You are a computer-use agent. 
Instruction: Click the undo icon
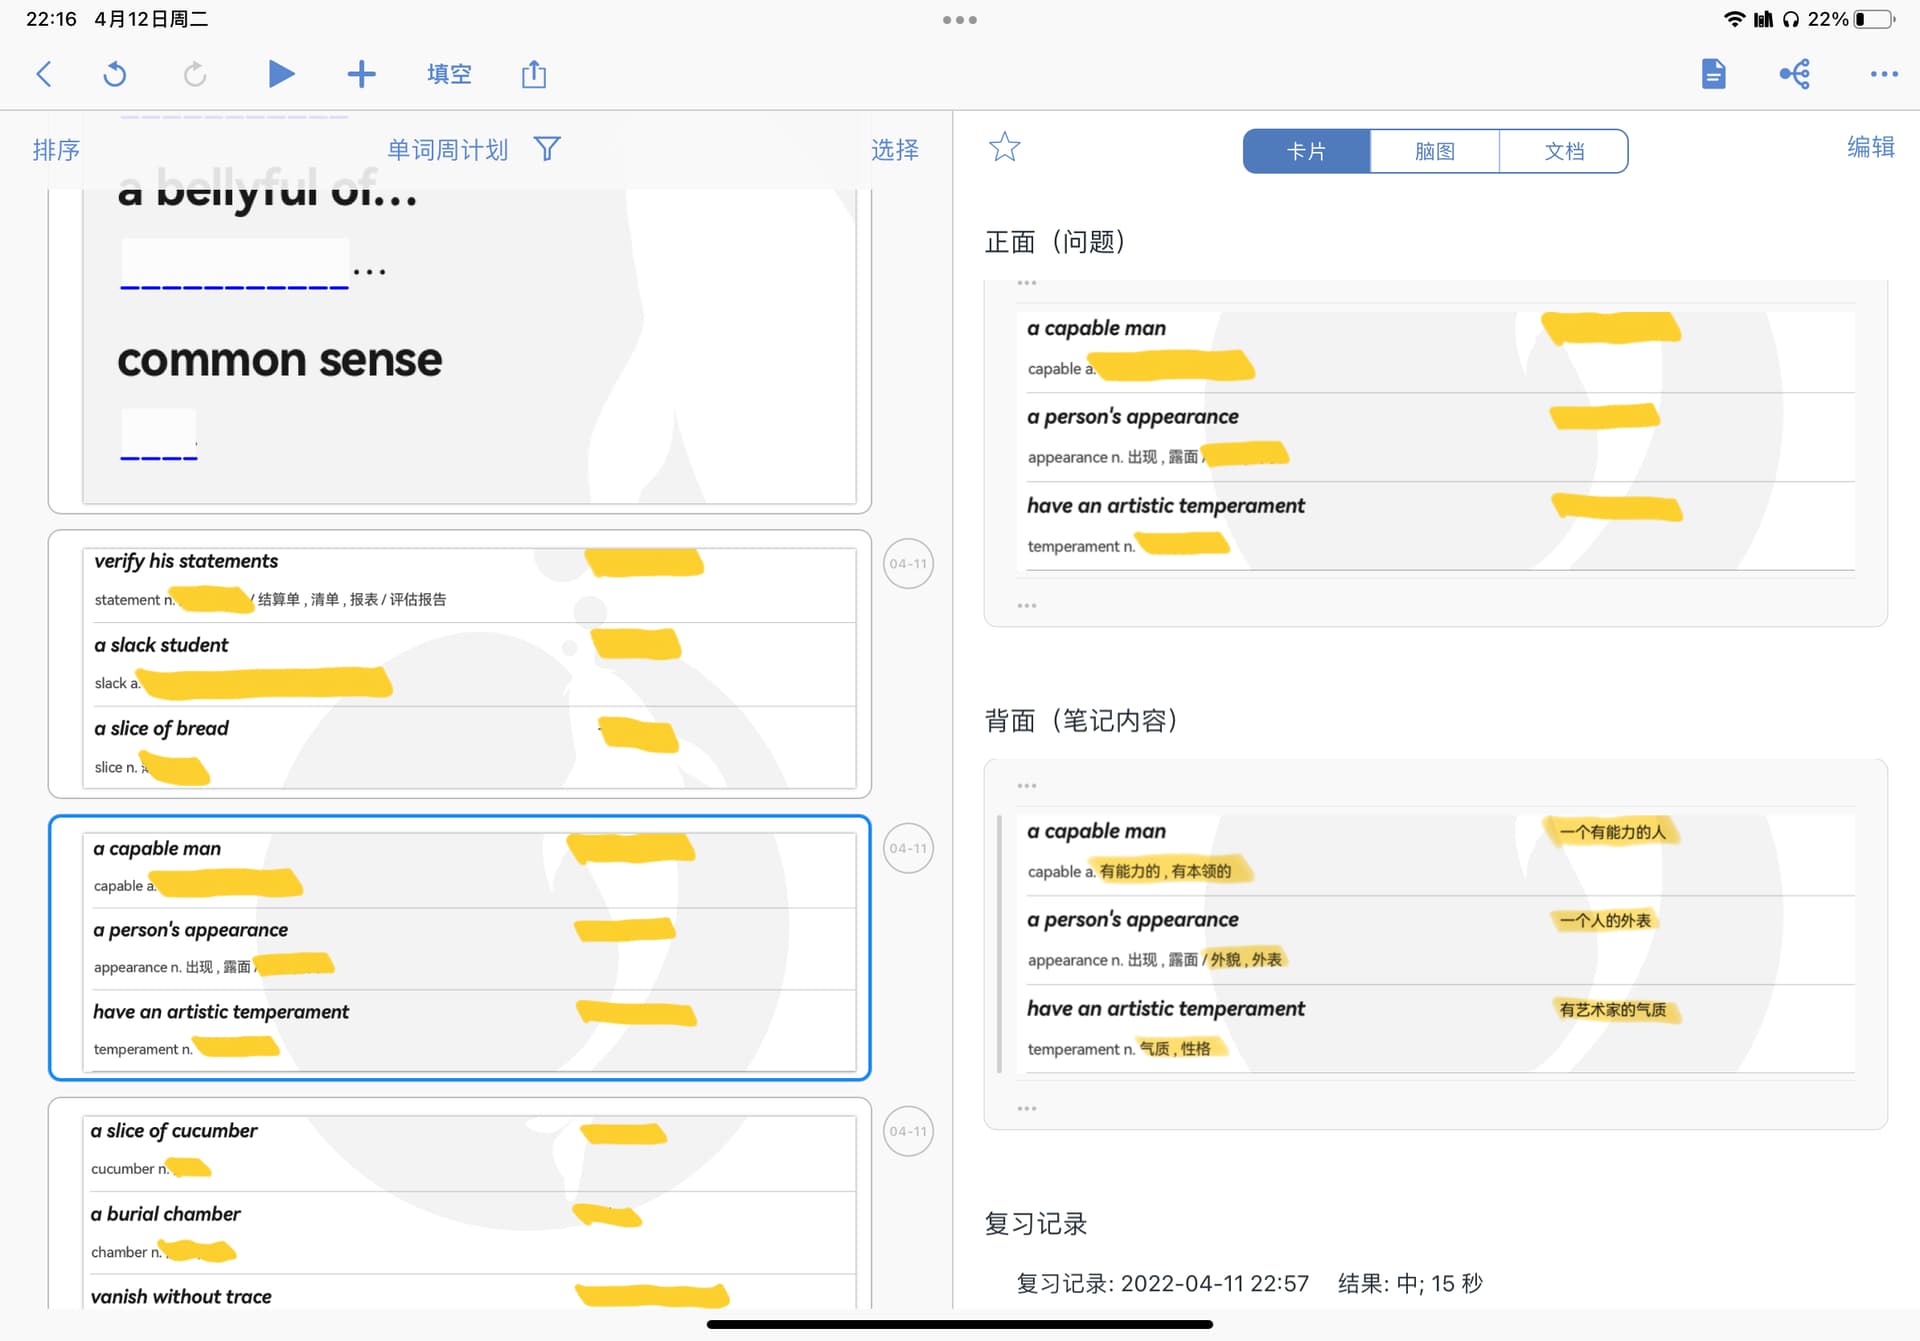(x=115, y=74)
